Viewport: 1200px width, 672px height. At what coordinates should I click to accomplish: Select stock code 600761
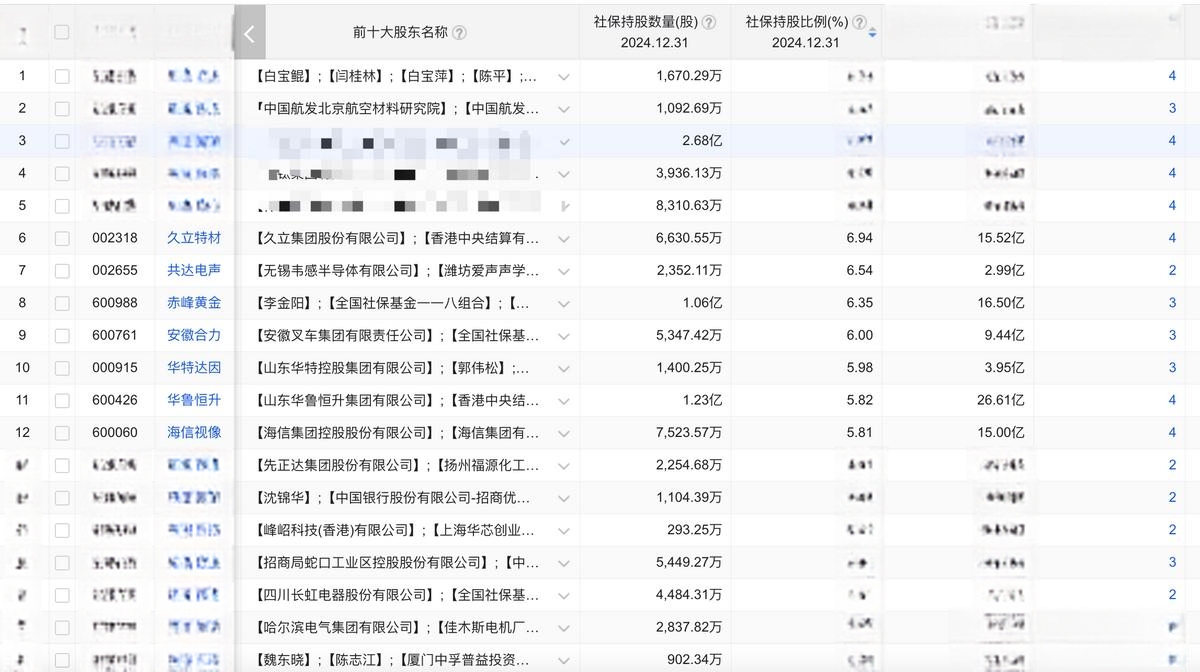(x=115, y=335)
